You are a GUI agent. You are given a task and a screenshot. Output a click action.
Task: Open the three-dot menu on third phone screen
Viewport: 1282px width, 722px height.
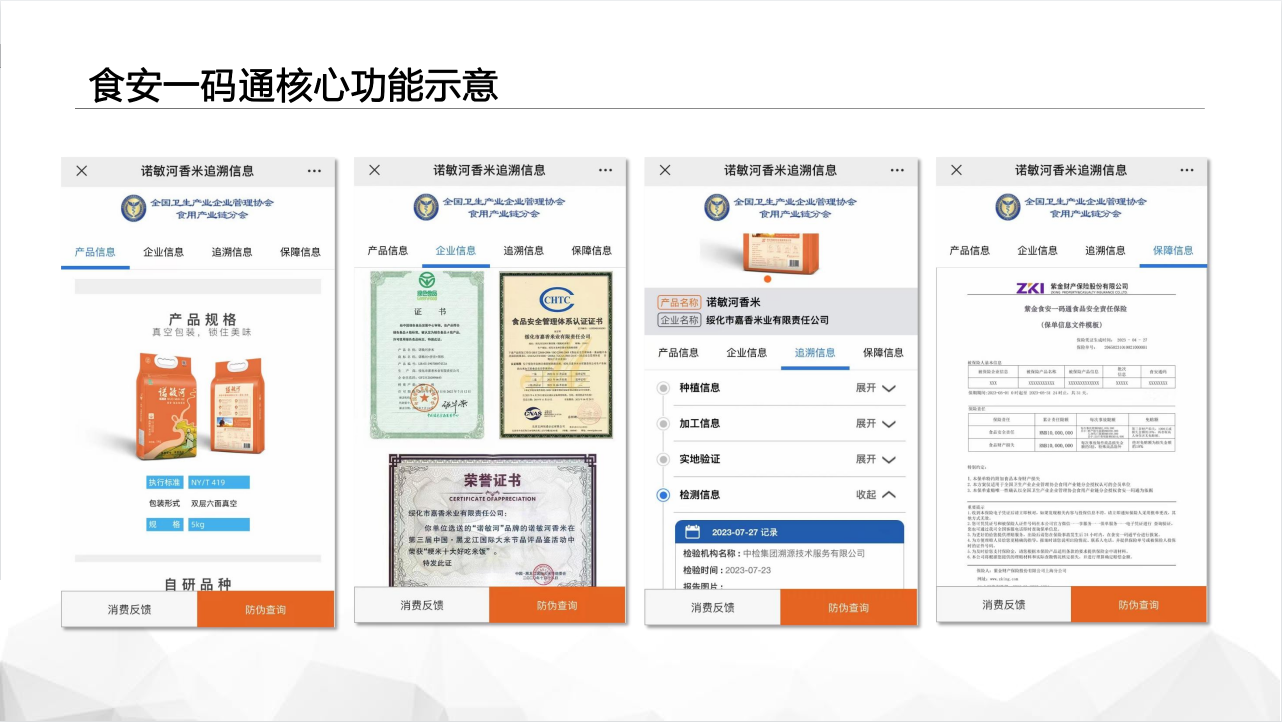[896, 170]
